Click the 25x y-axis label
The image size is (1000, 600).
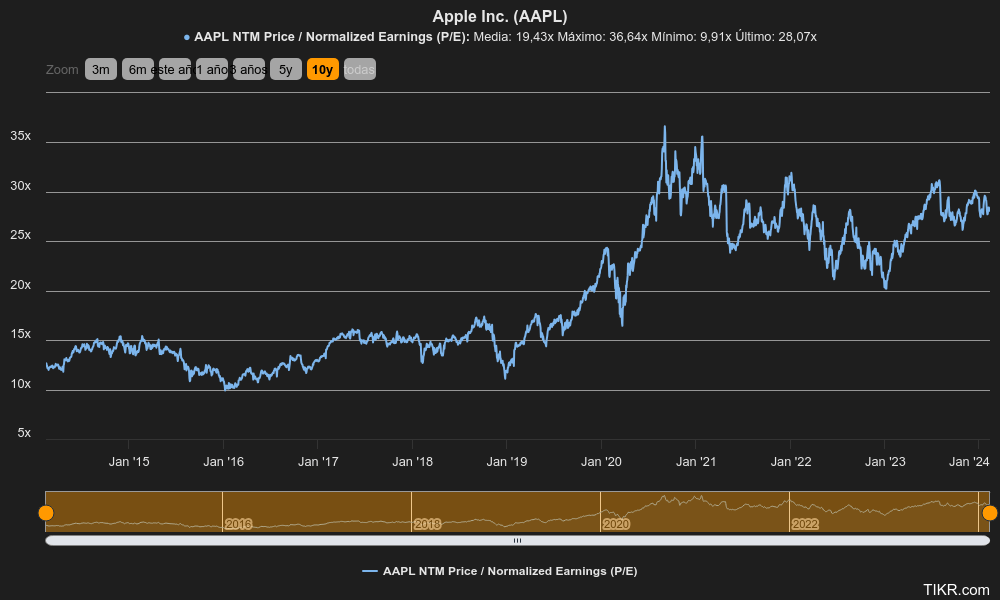(x=20, y=235)
